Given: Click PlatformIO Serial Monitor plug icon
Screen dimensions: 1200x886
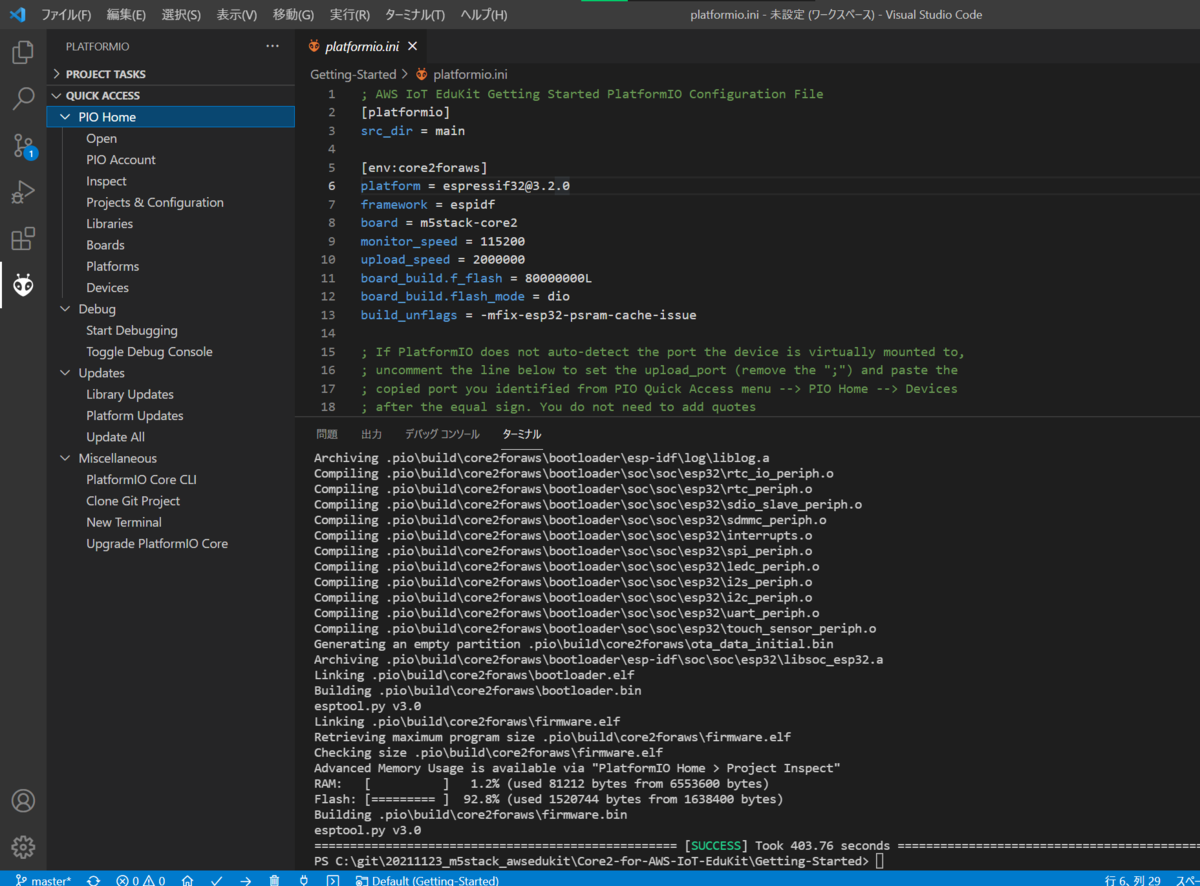Looking at the screenshot, I should click(x=303, y=880).
